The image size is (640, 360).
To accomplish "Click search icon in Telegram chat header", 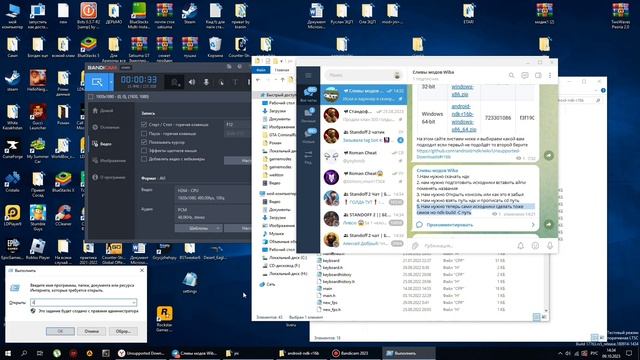I will [511, 76].
